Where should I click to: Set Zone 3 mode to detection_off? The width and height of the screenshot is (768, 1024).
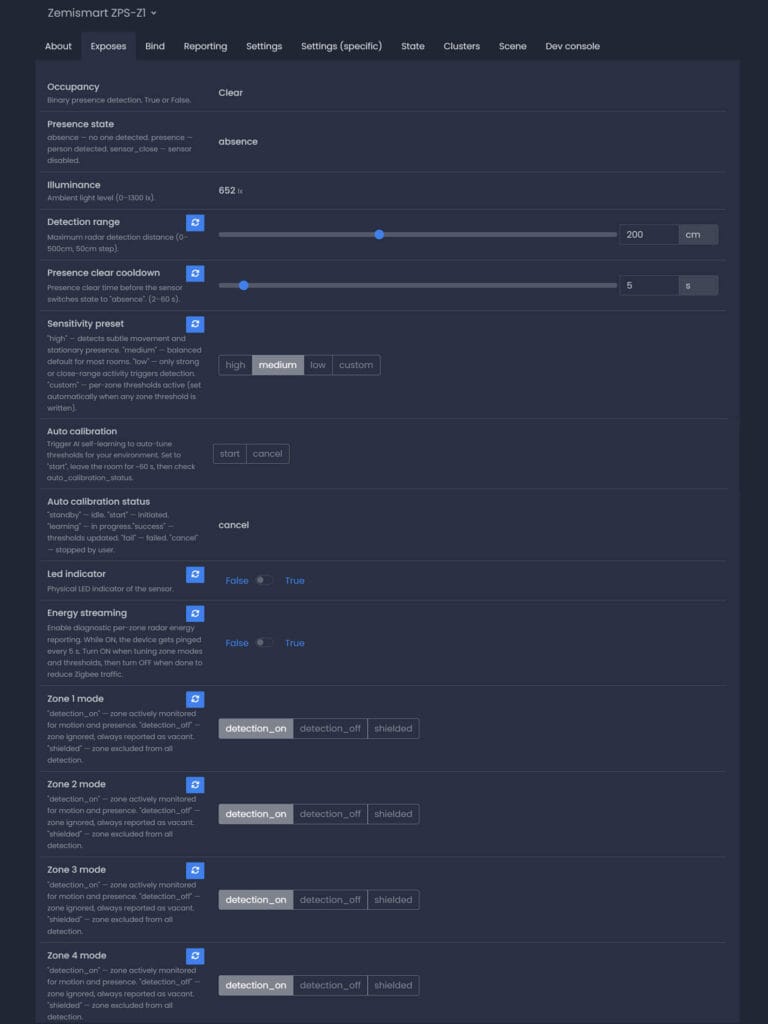pyautogui.click(x=330, y=900)
